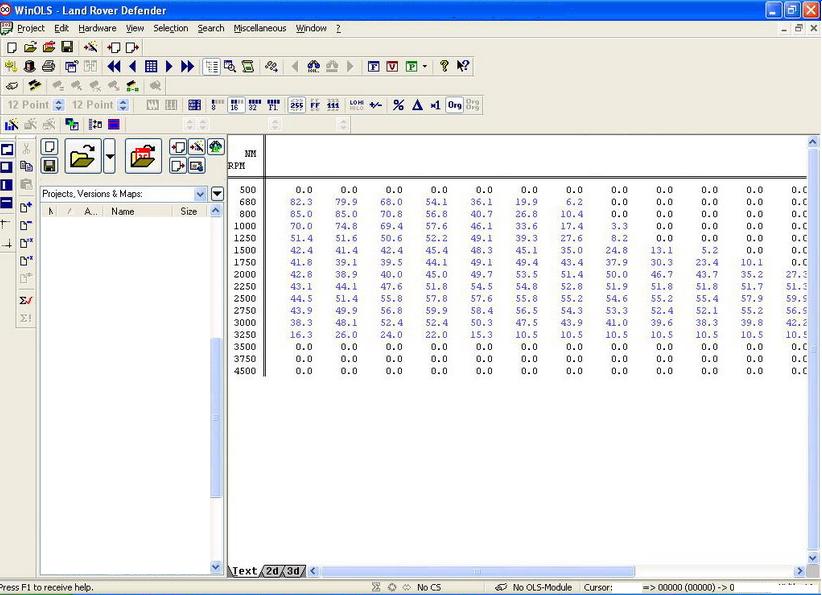Screen dimensions: 822x595
Task: Click the document-with-minus icon in the left strip
Action: tap(26, 225)
